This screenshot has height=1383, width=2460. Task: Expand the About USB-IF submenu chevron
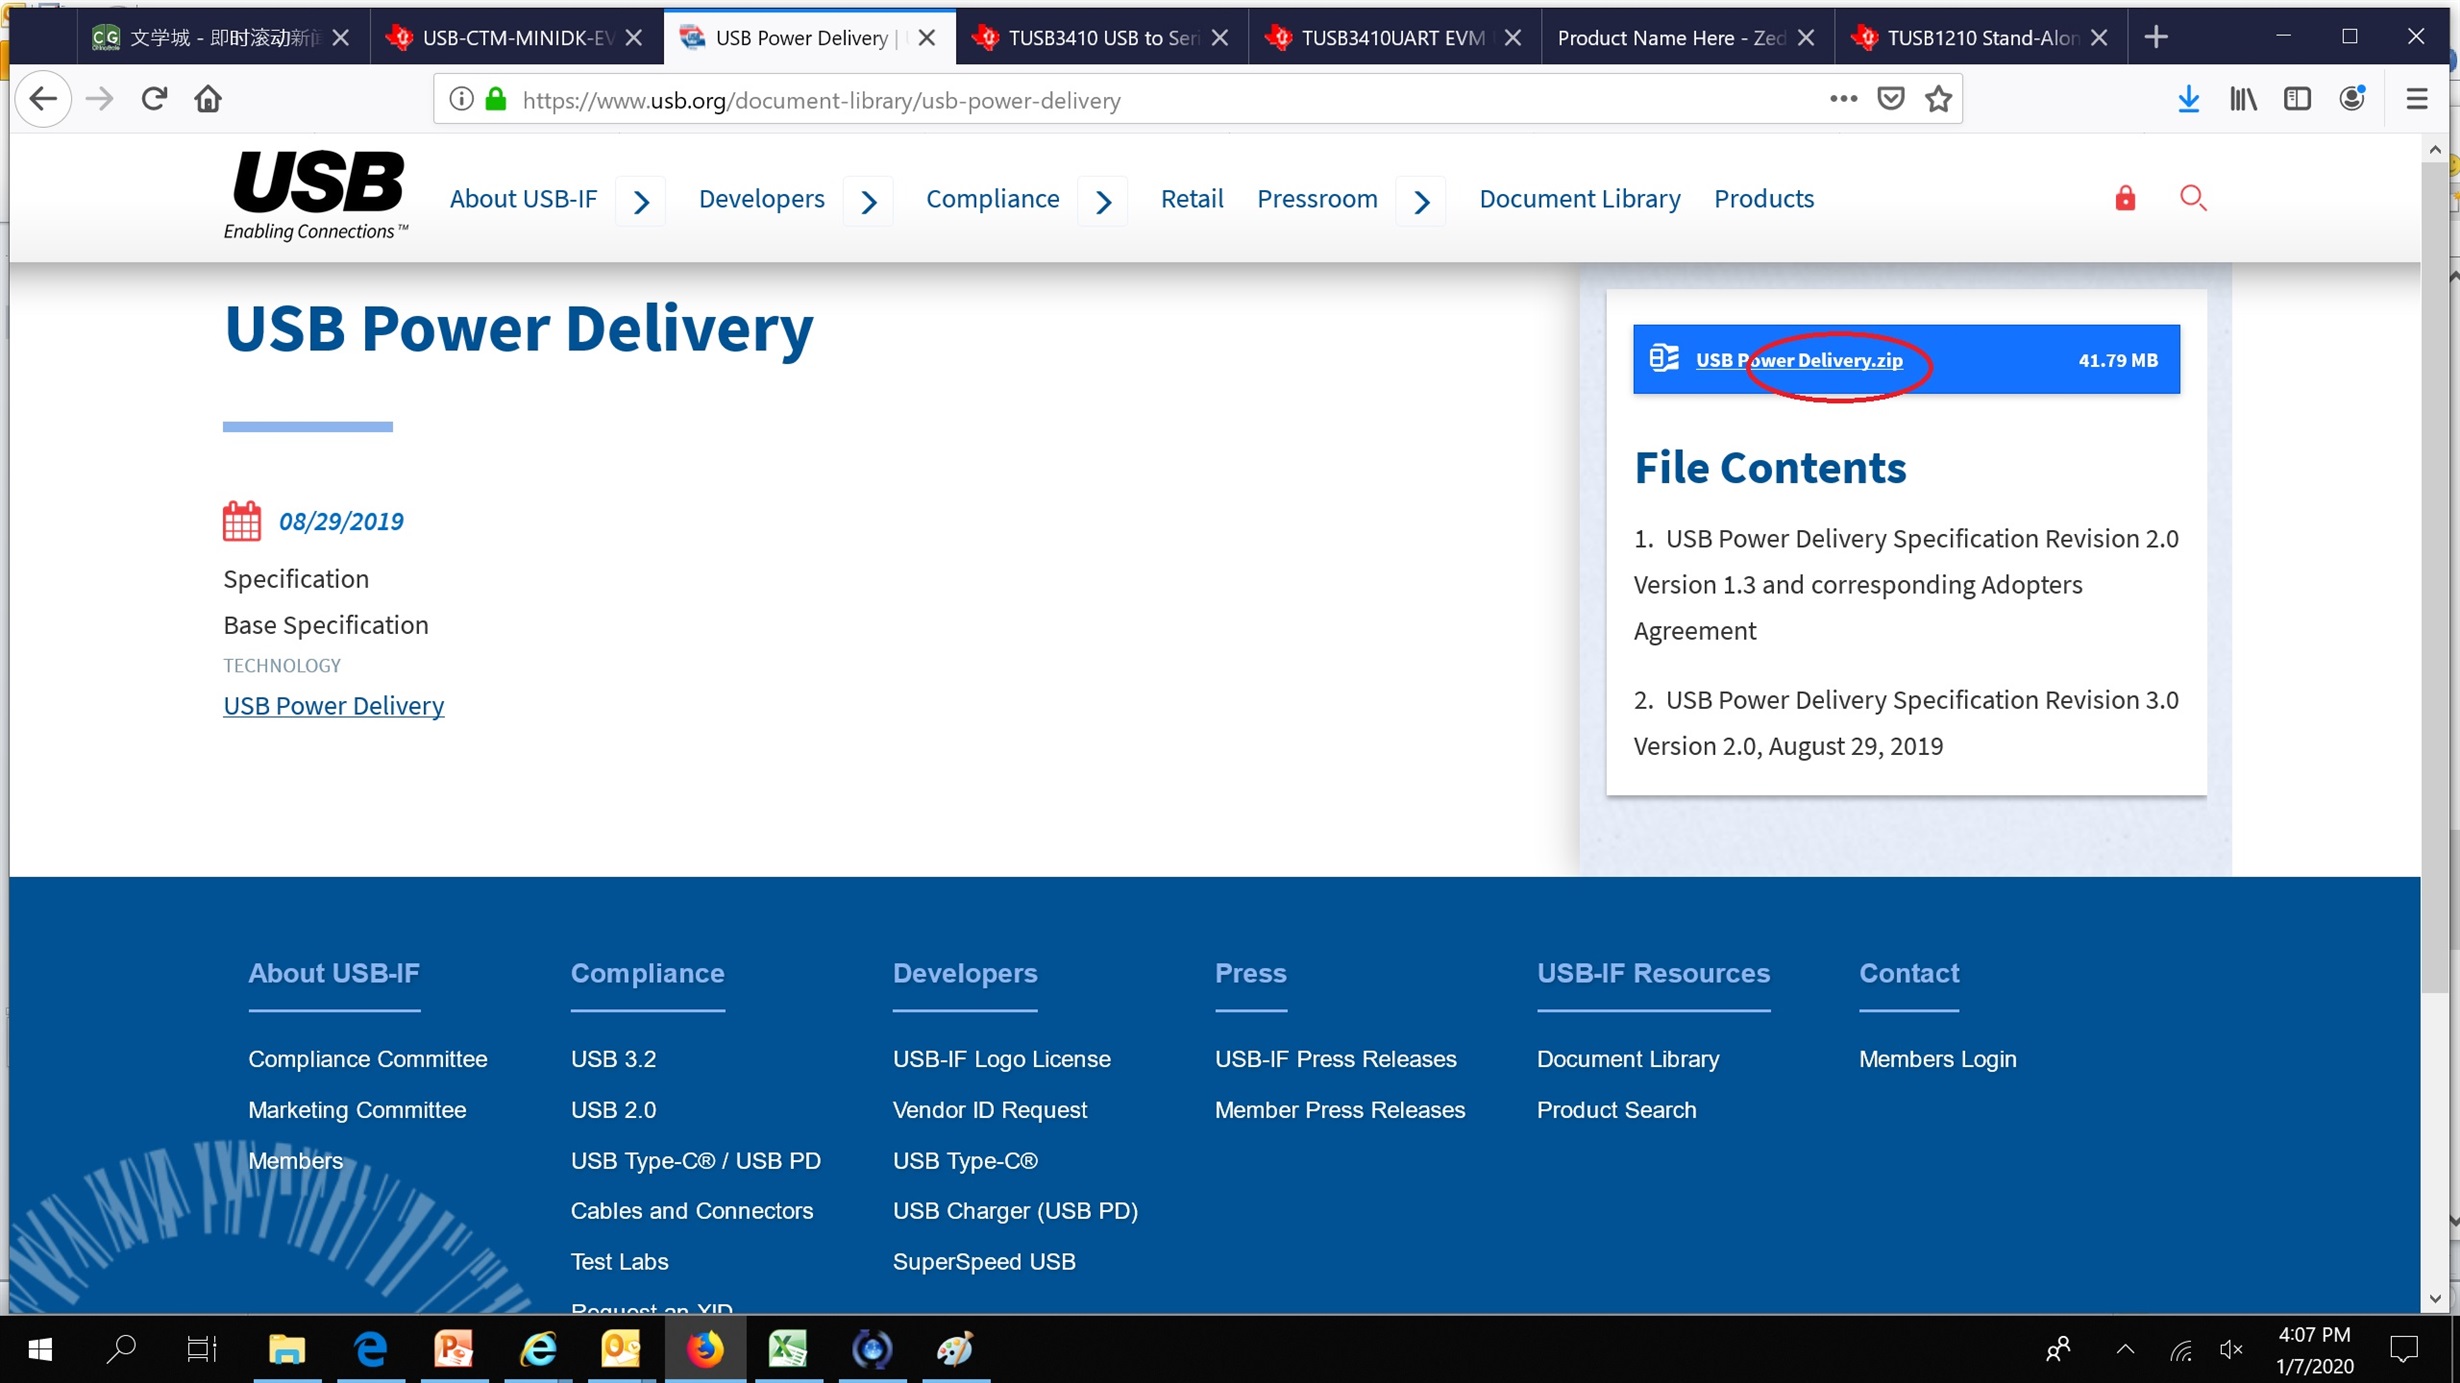[x=641, y=201]
